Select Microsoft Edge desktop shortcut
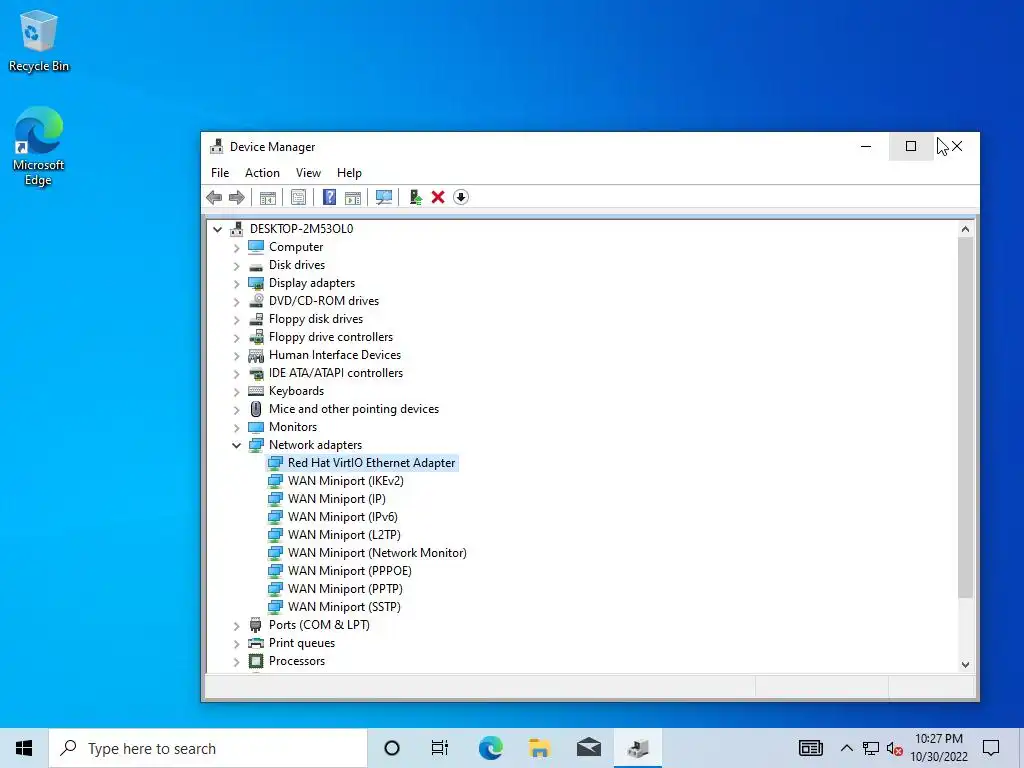1024x768 pixels. point(39,146)
